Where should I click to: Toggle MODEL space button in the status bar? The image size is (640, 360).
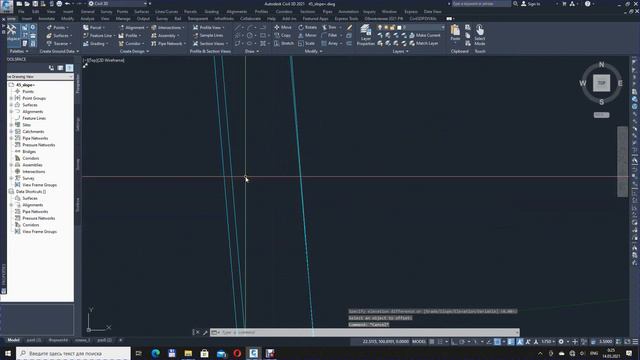(x=419, y=342)
